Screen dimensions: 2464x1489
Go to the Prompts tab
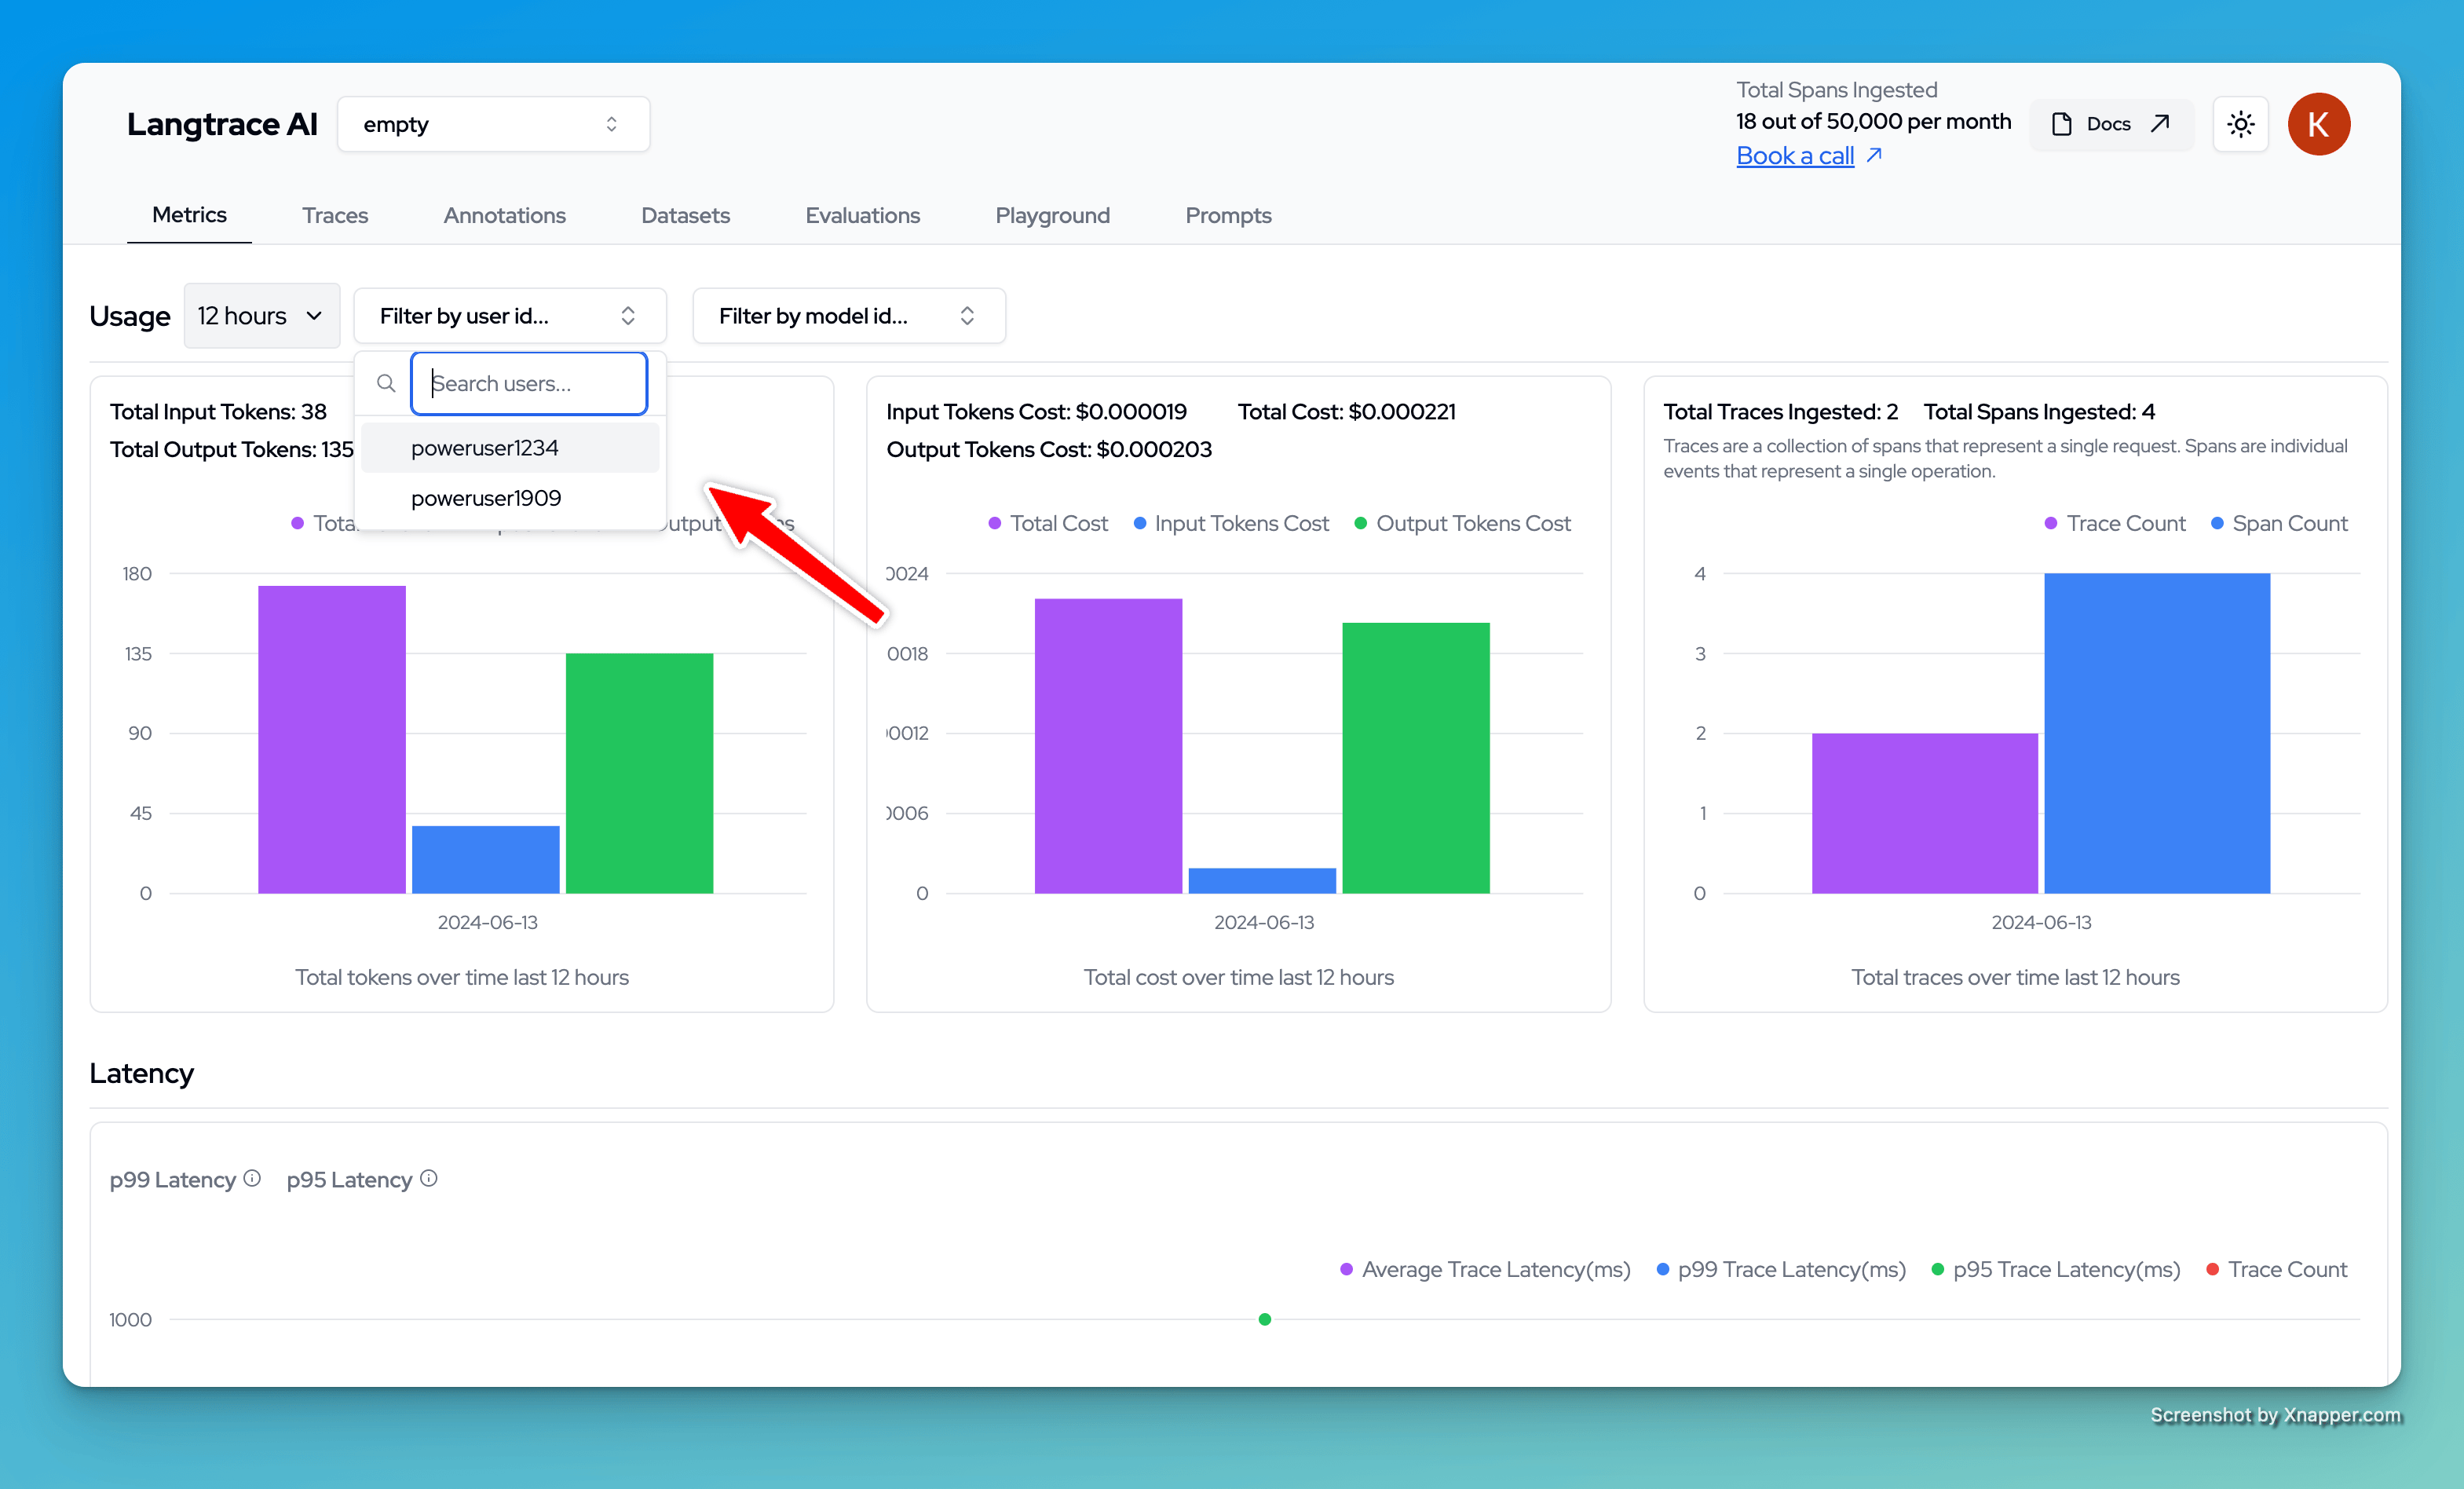[1228, 215]
